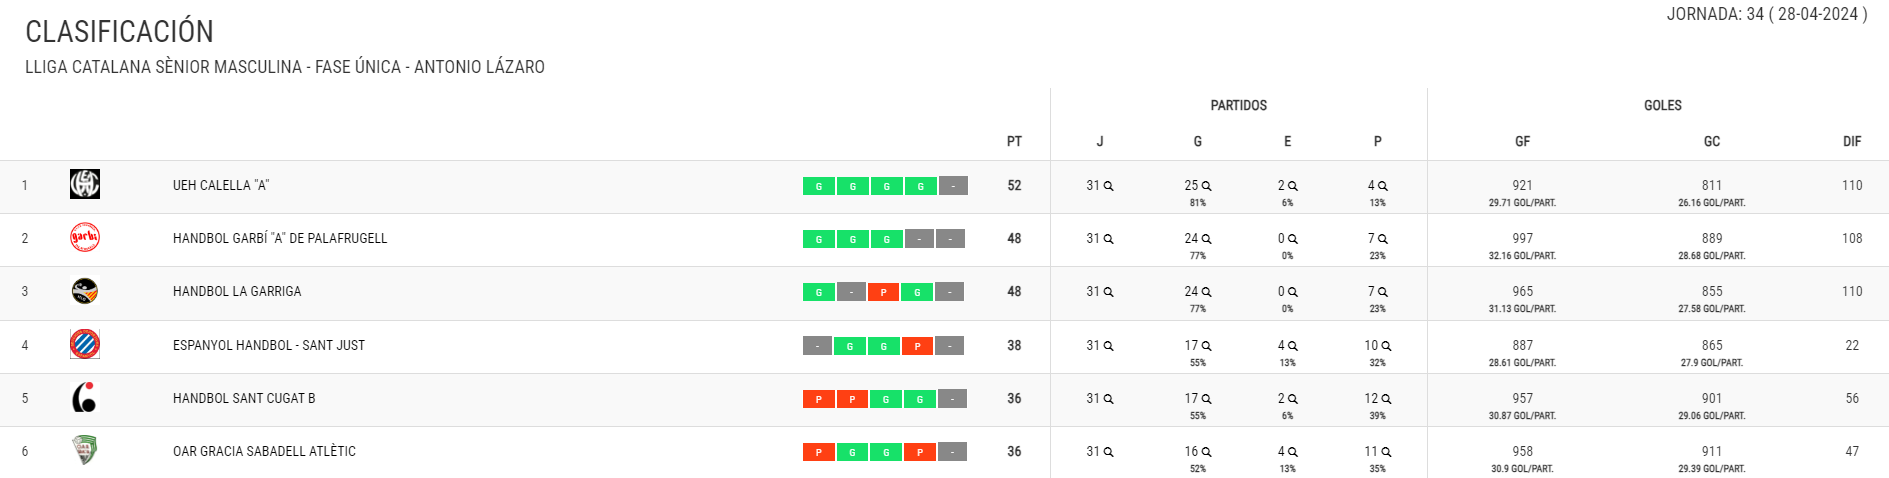
Task: Click the UEH Calella team logo
Action: [85, 184]
